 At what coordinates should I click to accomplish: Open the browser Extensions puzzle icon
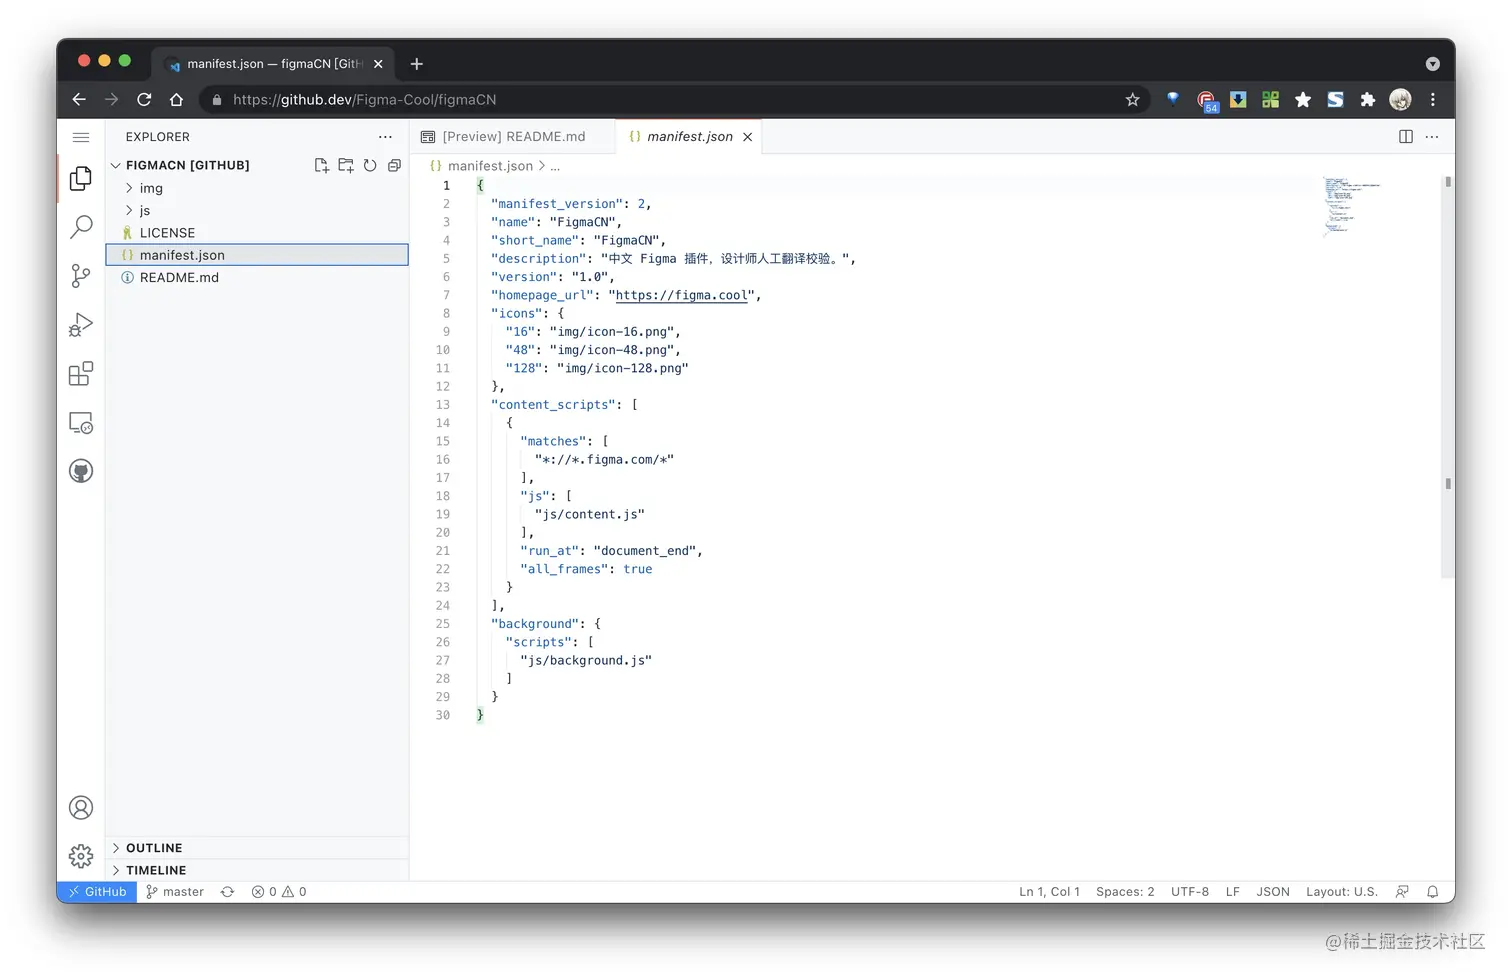[1368, 99]
